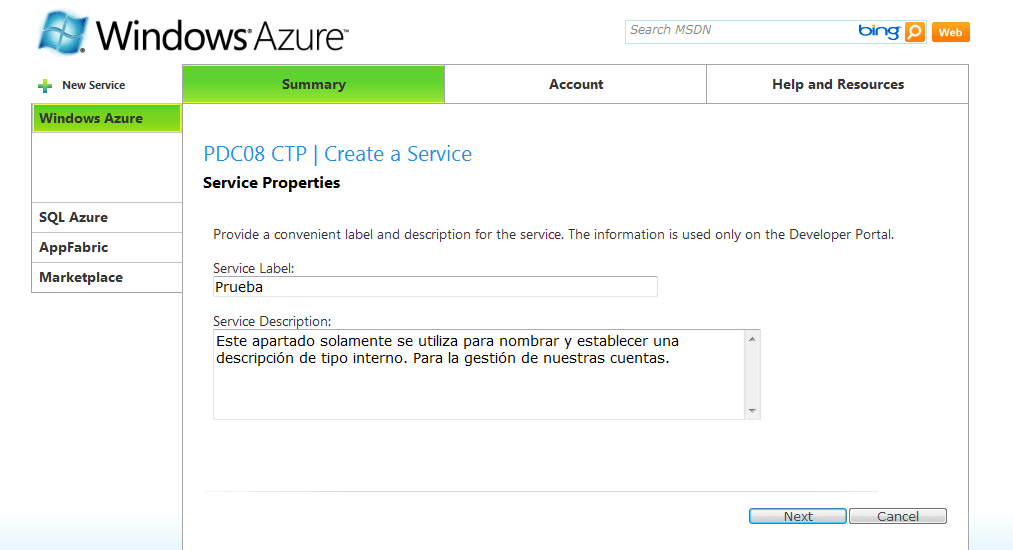
Task: Click the New Service link
Action: pos(94,85)
